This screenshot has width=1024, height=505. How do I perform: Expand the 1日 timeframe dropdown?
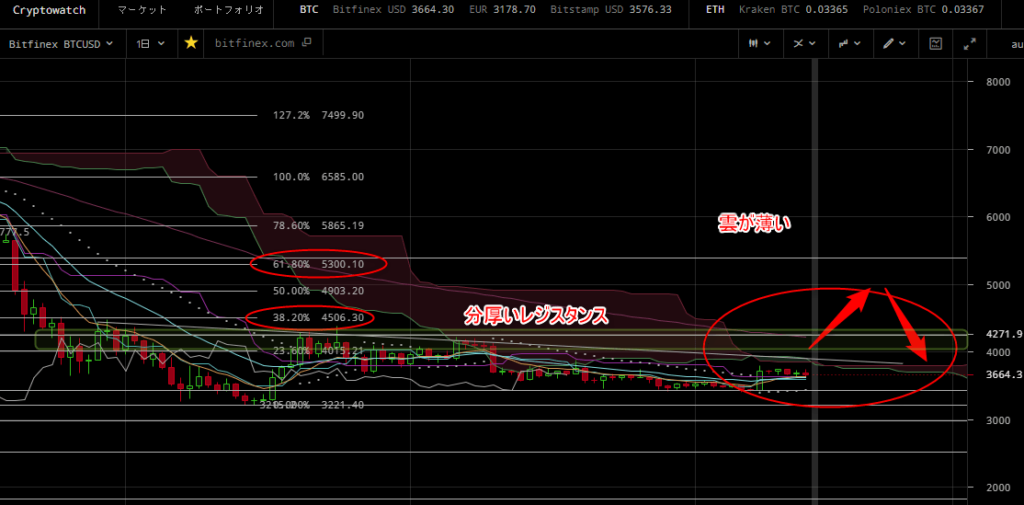[x=150, y=44]
